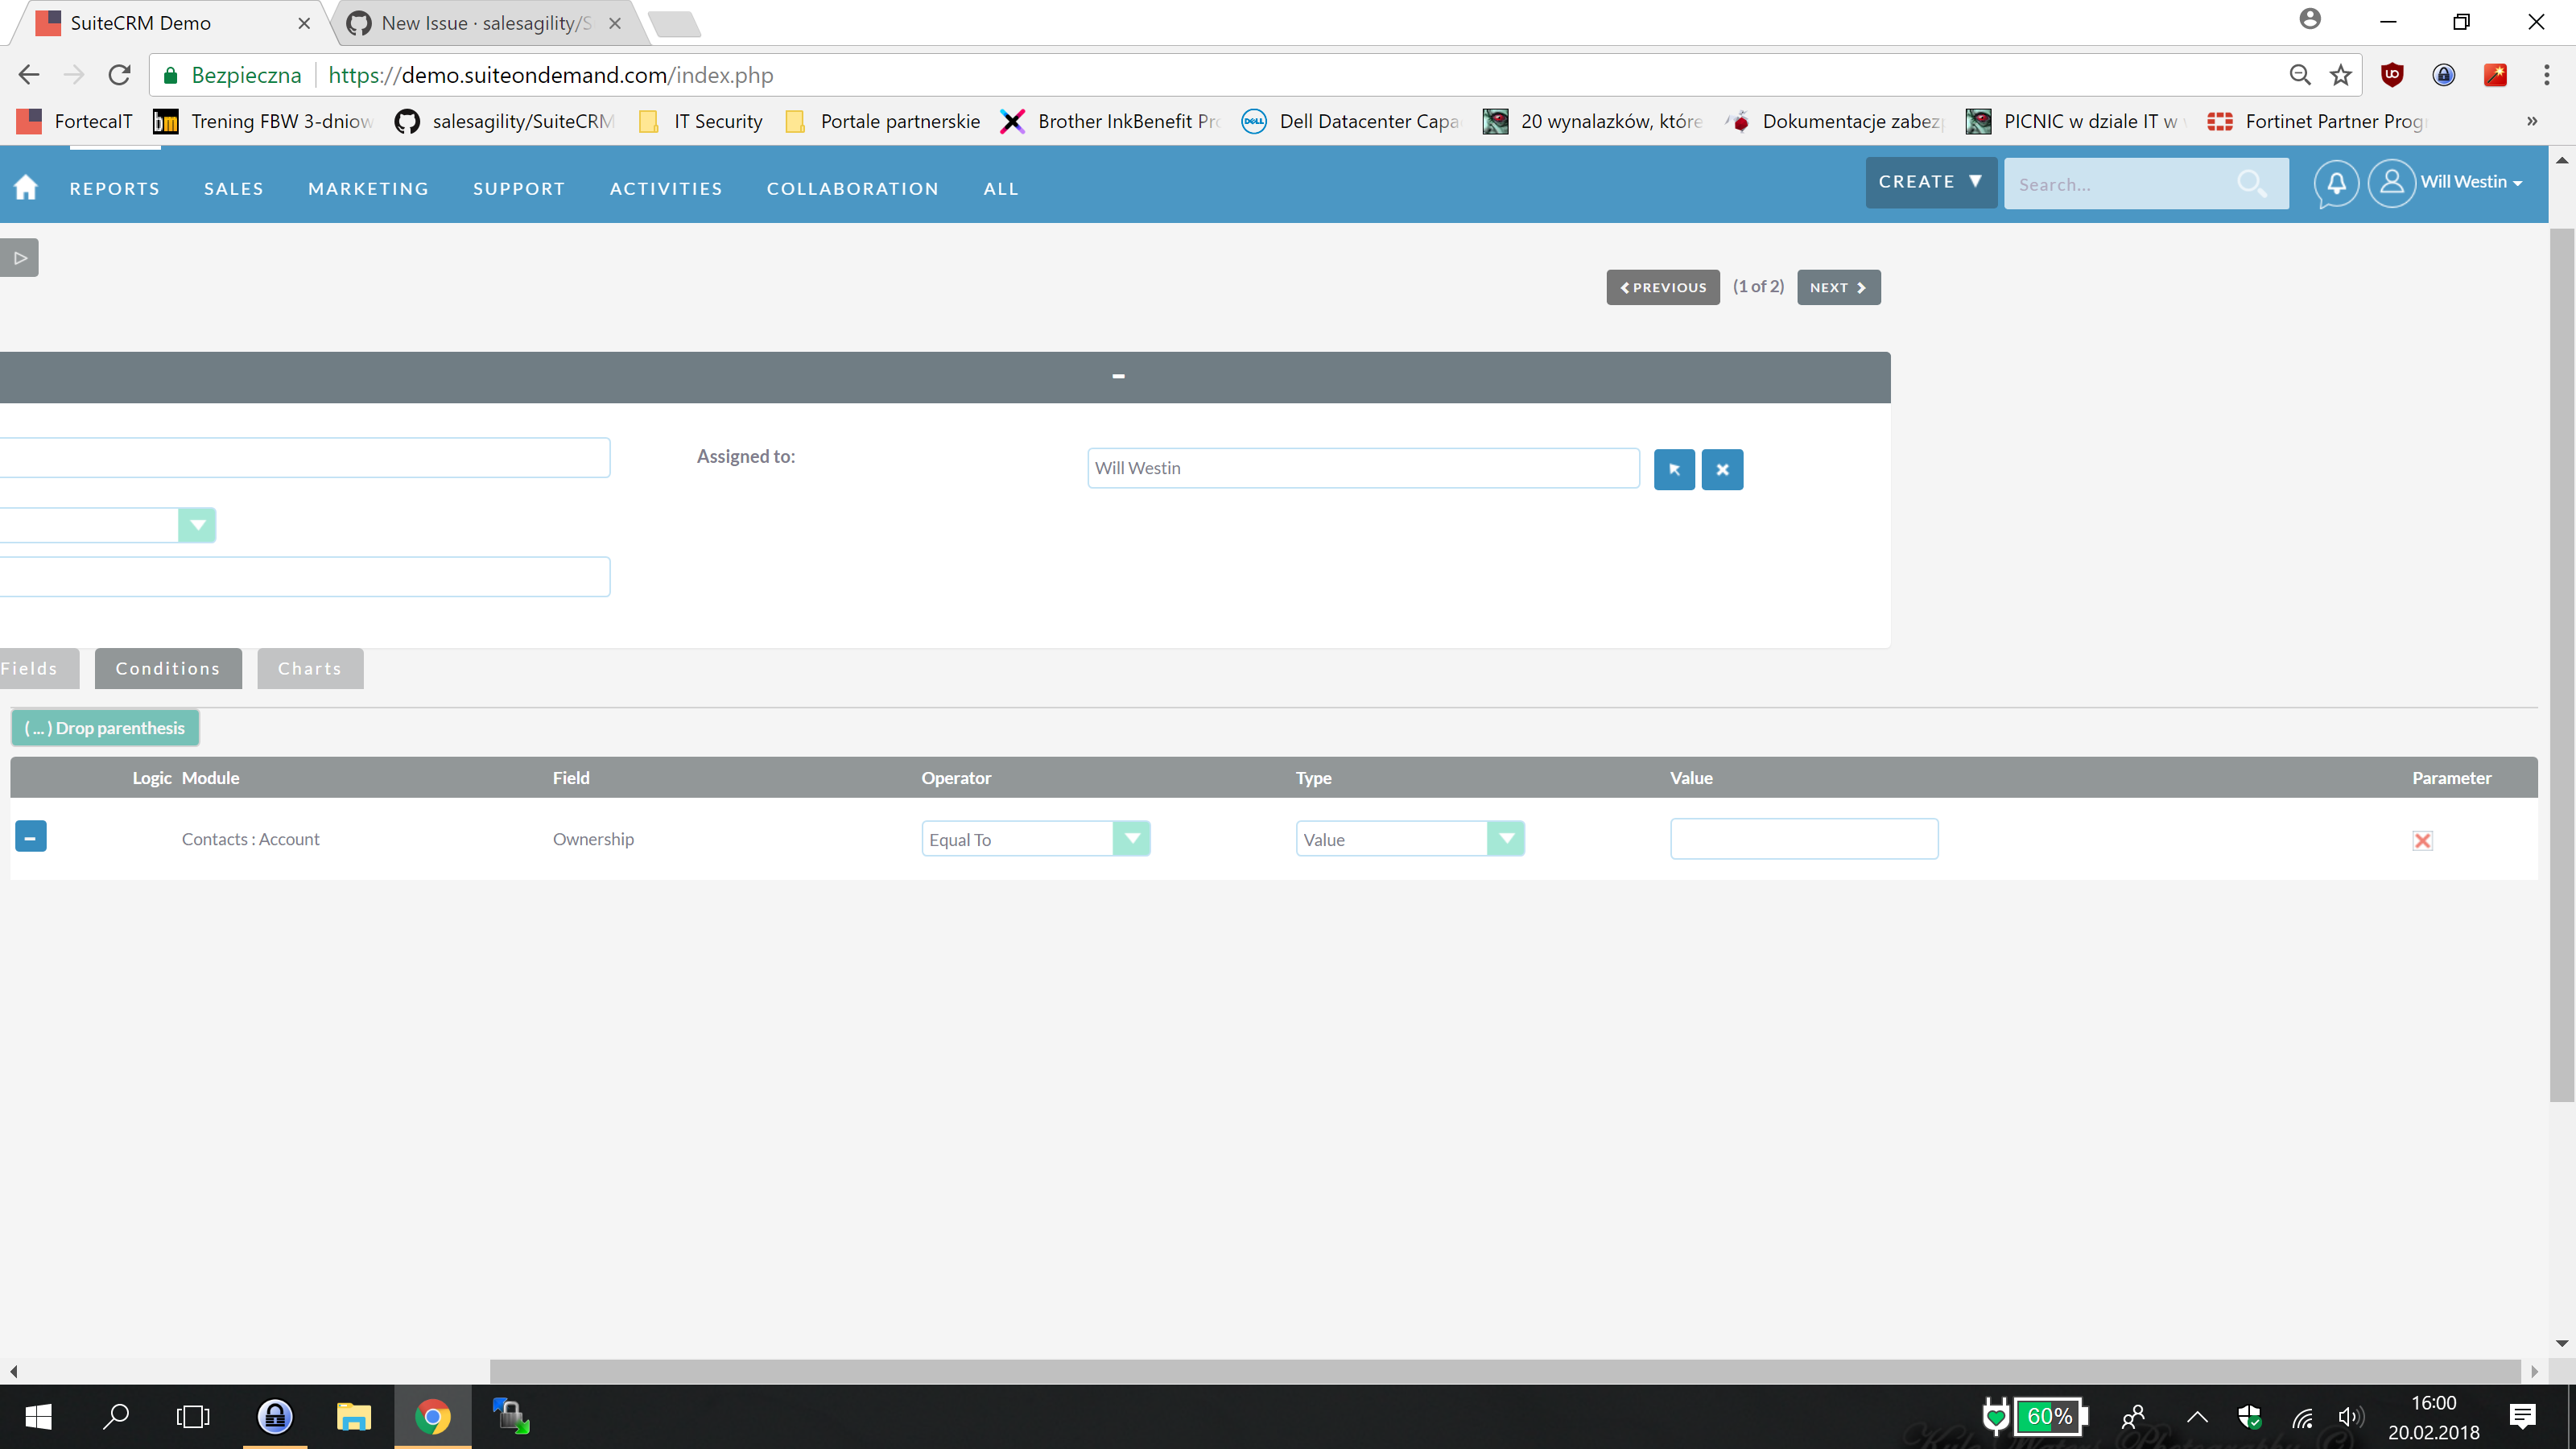Image resolution: width=2576 pixels, height=1449 pixels.
Task: Check the battery level indicator in system tray
Action: tap(2049, 1416)
